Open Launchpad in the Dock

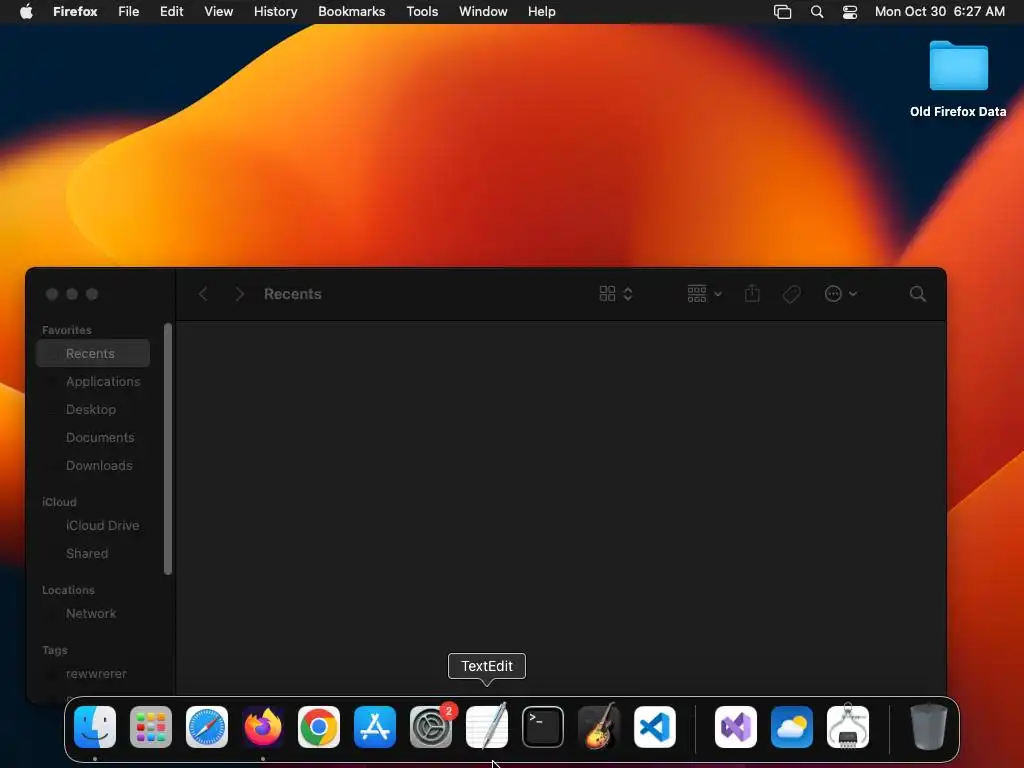click(x=151, y=727)
